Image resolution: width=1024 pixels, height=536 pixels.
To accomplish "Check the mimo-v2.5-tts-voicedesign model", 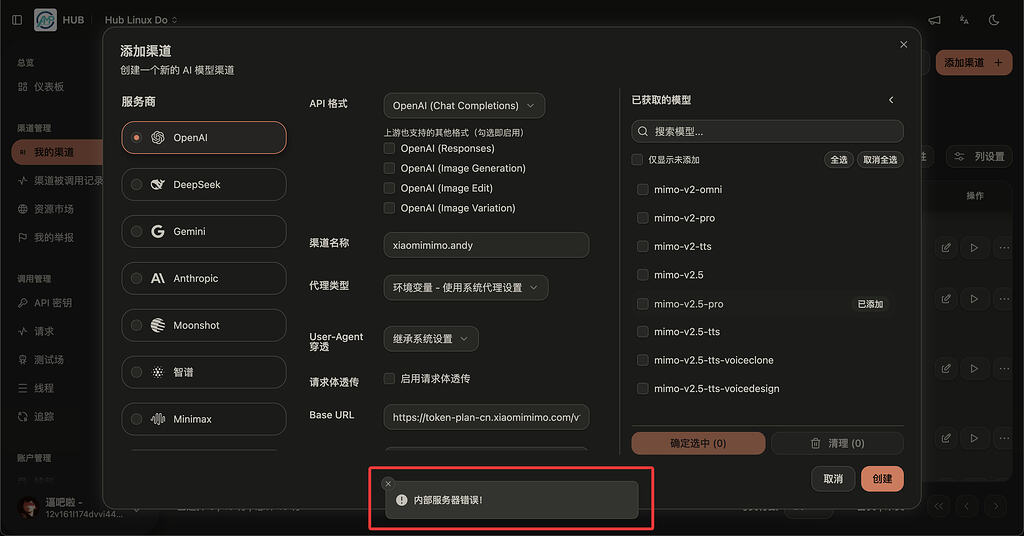I will 643,388.
